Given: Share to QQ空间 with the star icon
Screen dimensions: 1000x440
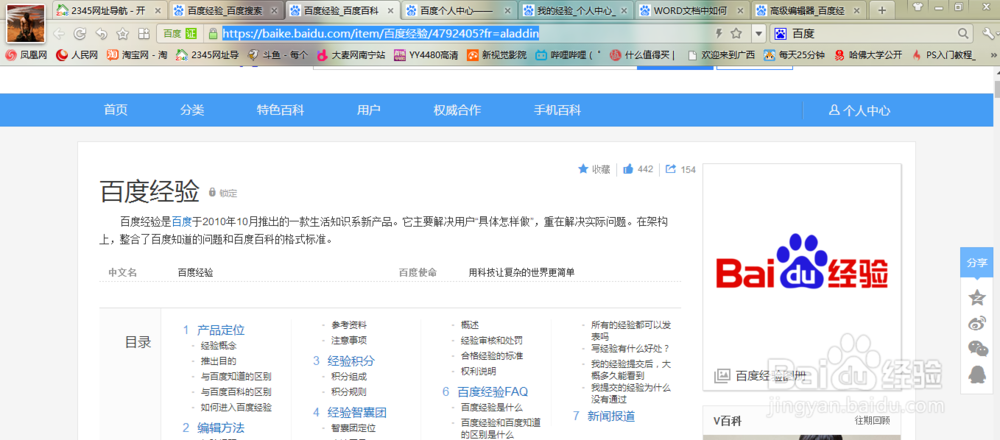Looking at the screenshot, I should (976, 297).
